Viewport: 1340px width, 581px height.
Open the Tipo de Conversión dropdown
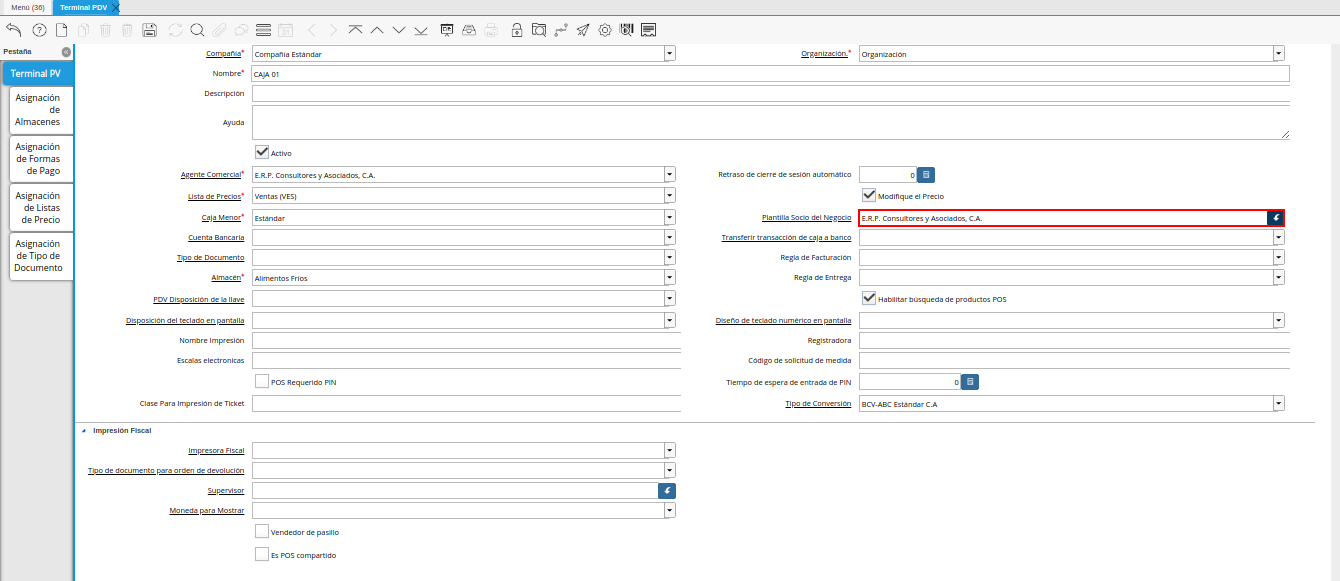[x=1278, y=403]
